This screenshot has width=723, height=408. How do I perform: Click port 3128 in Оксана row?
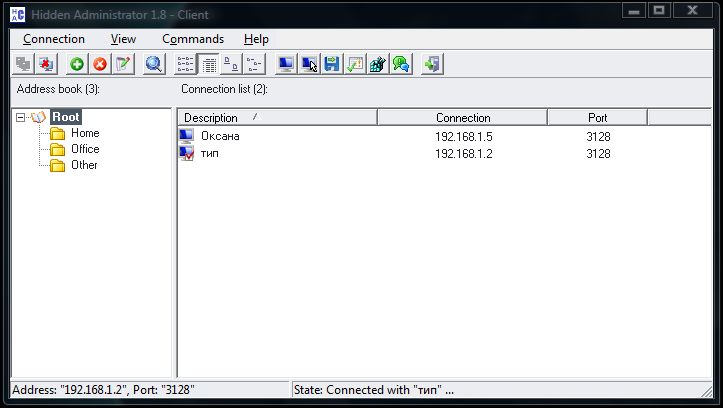(598, 137)
